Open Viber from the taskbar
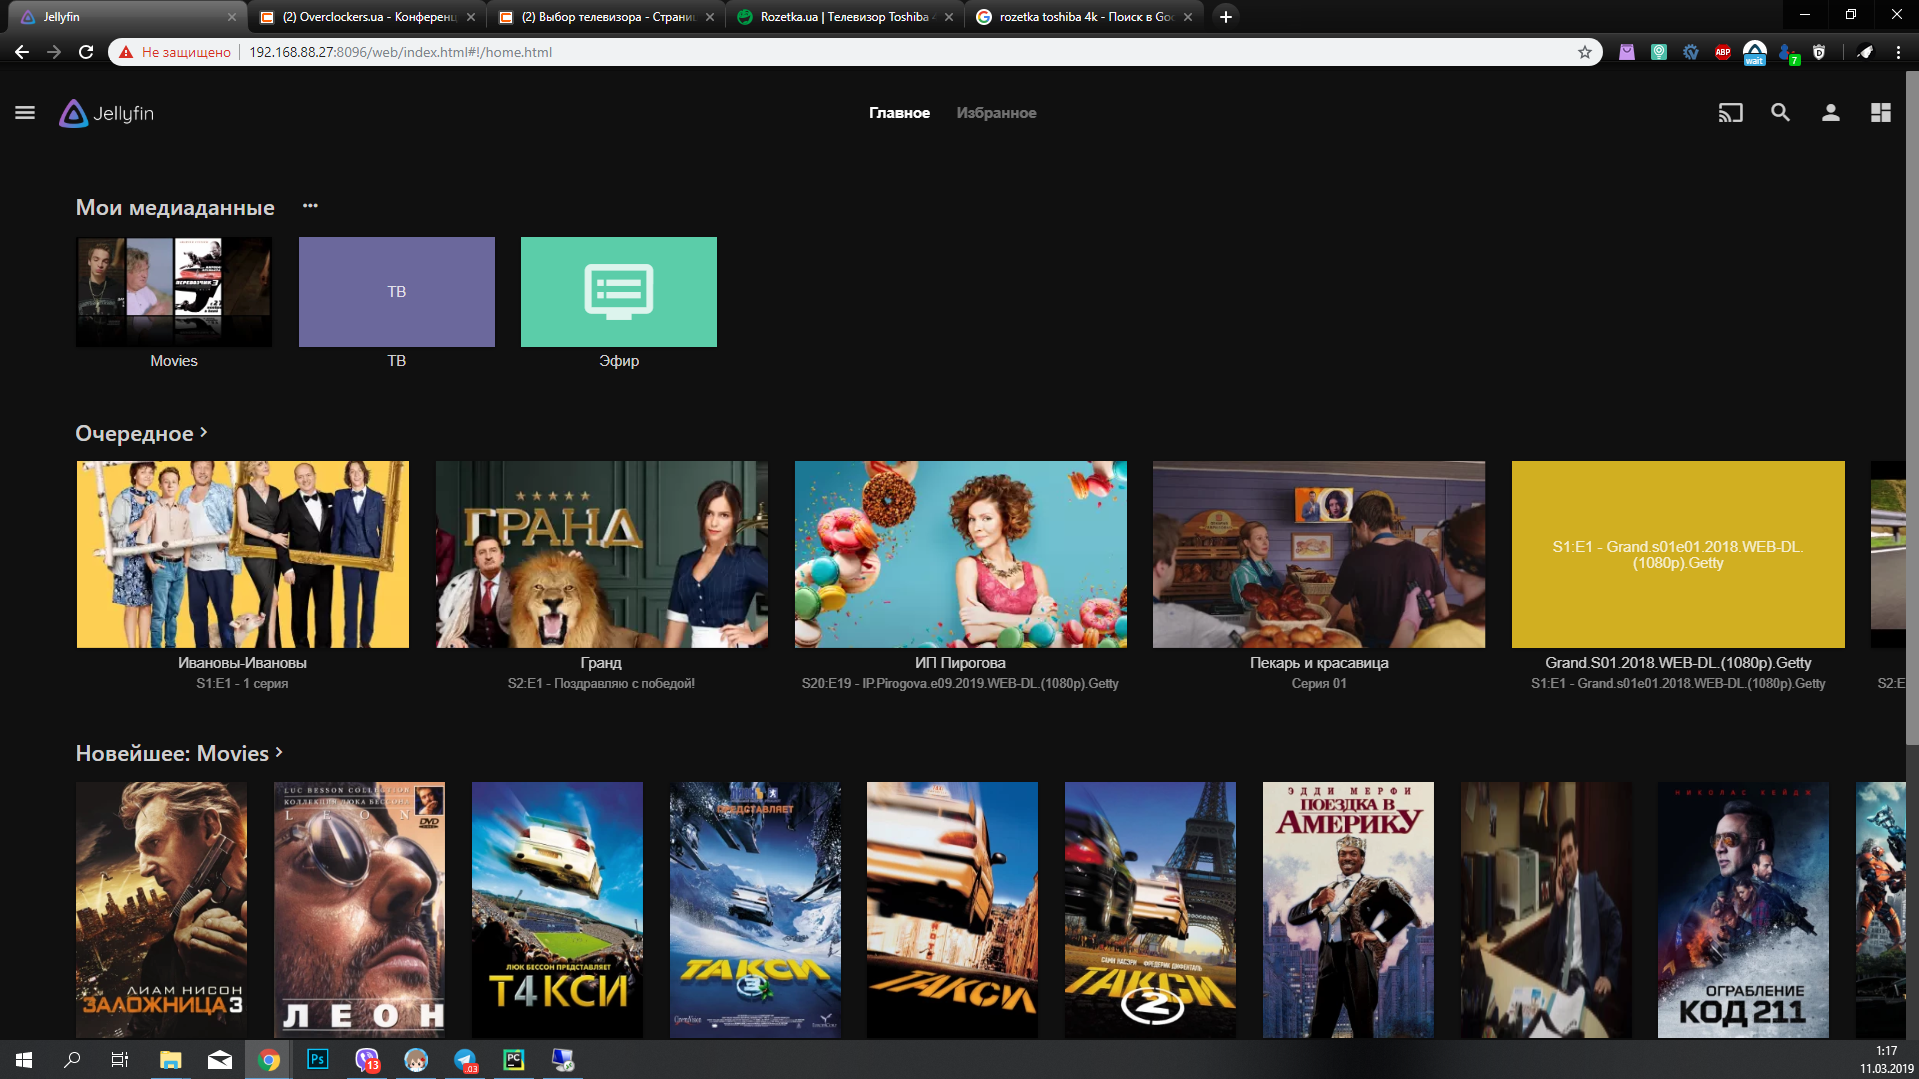Viewport: 1919px width, 1079px height. coord(367,1060)
